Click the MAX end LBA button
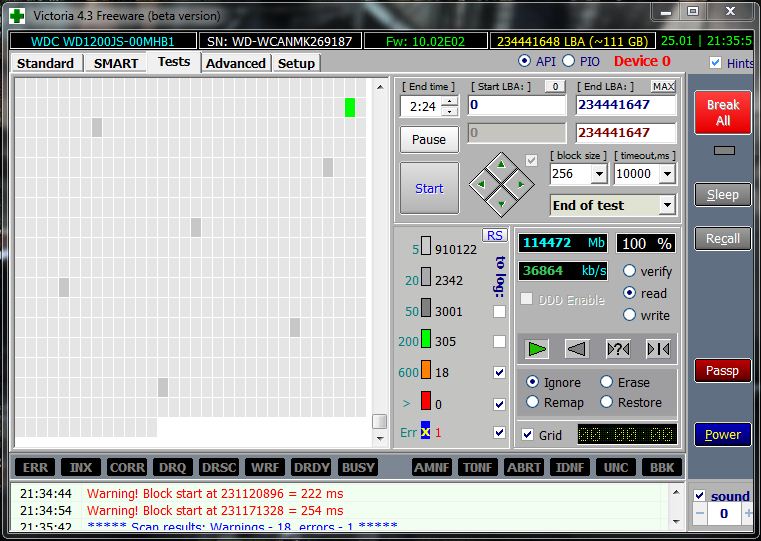Viewport: 761px width, 541px height. point(663,87)
